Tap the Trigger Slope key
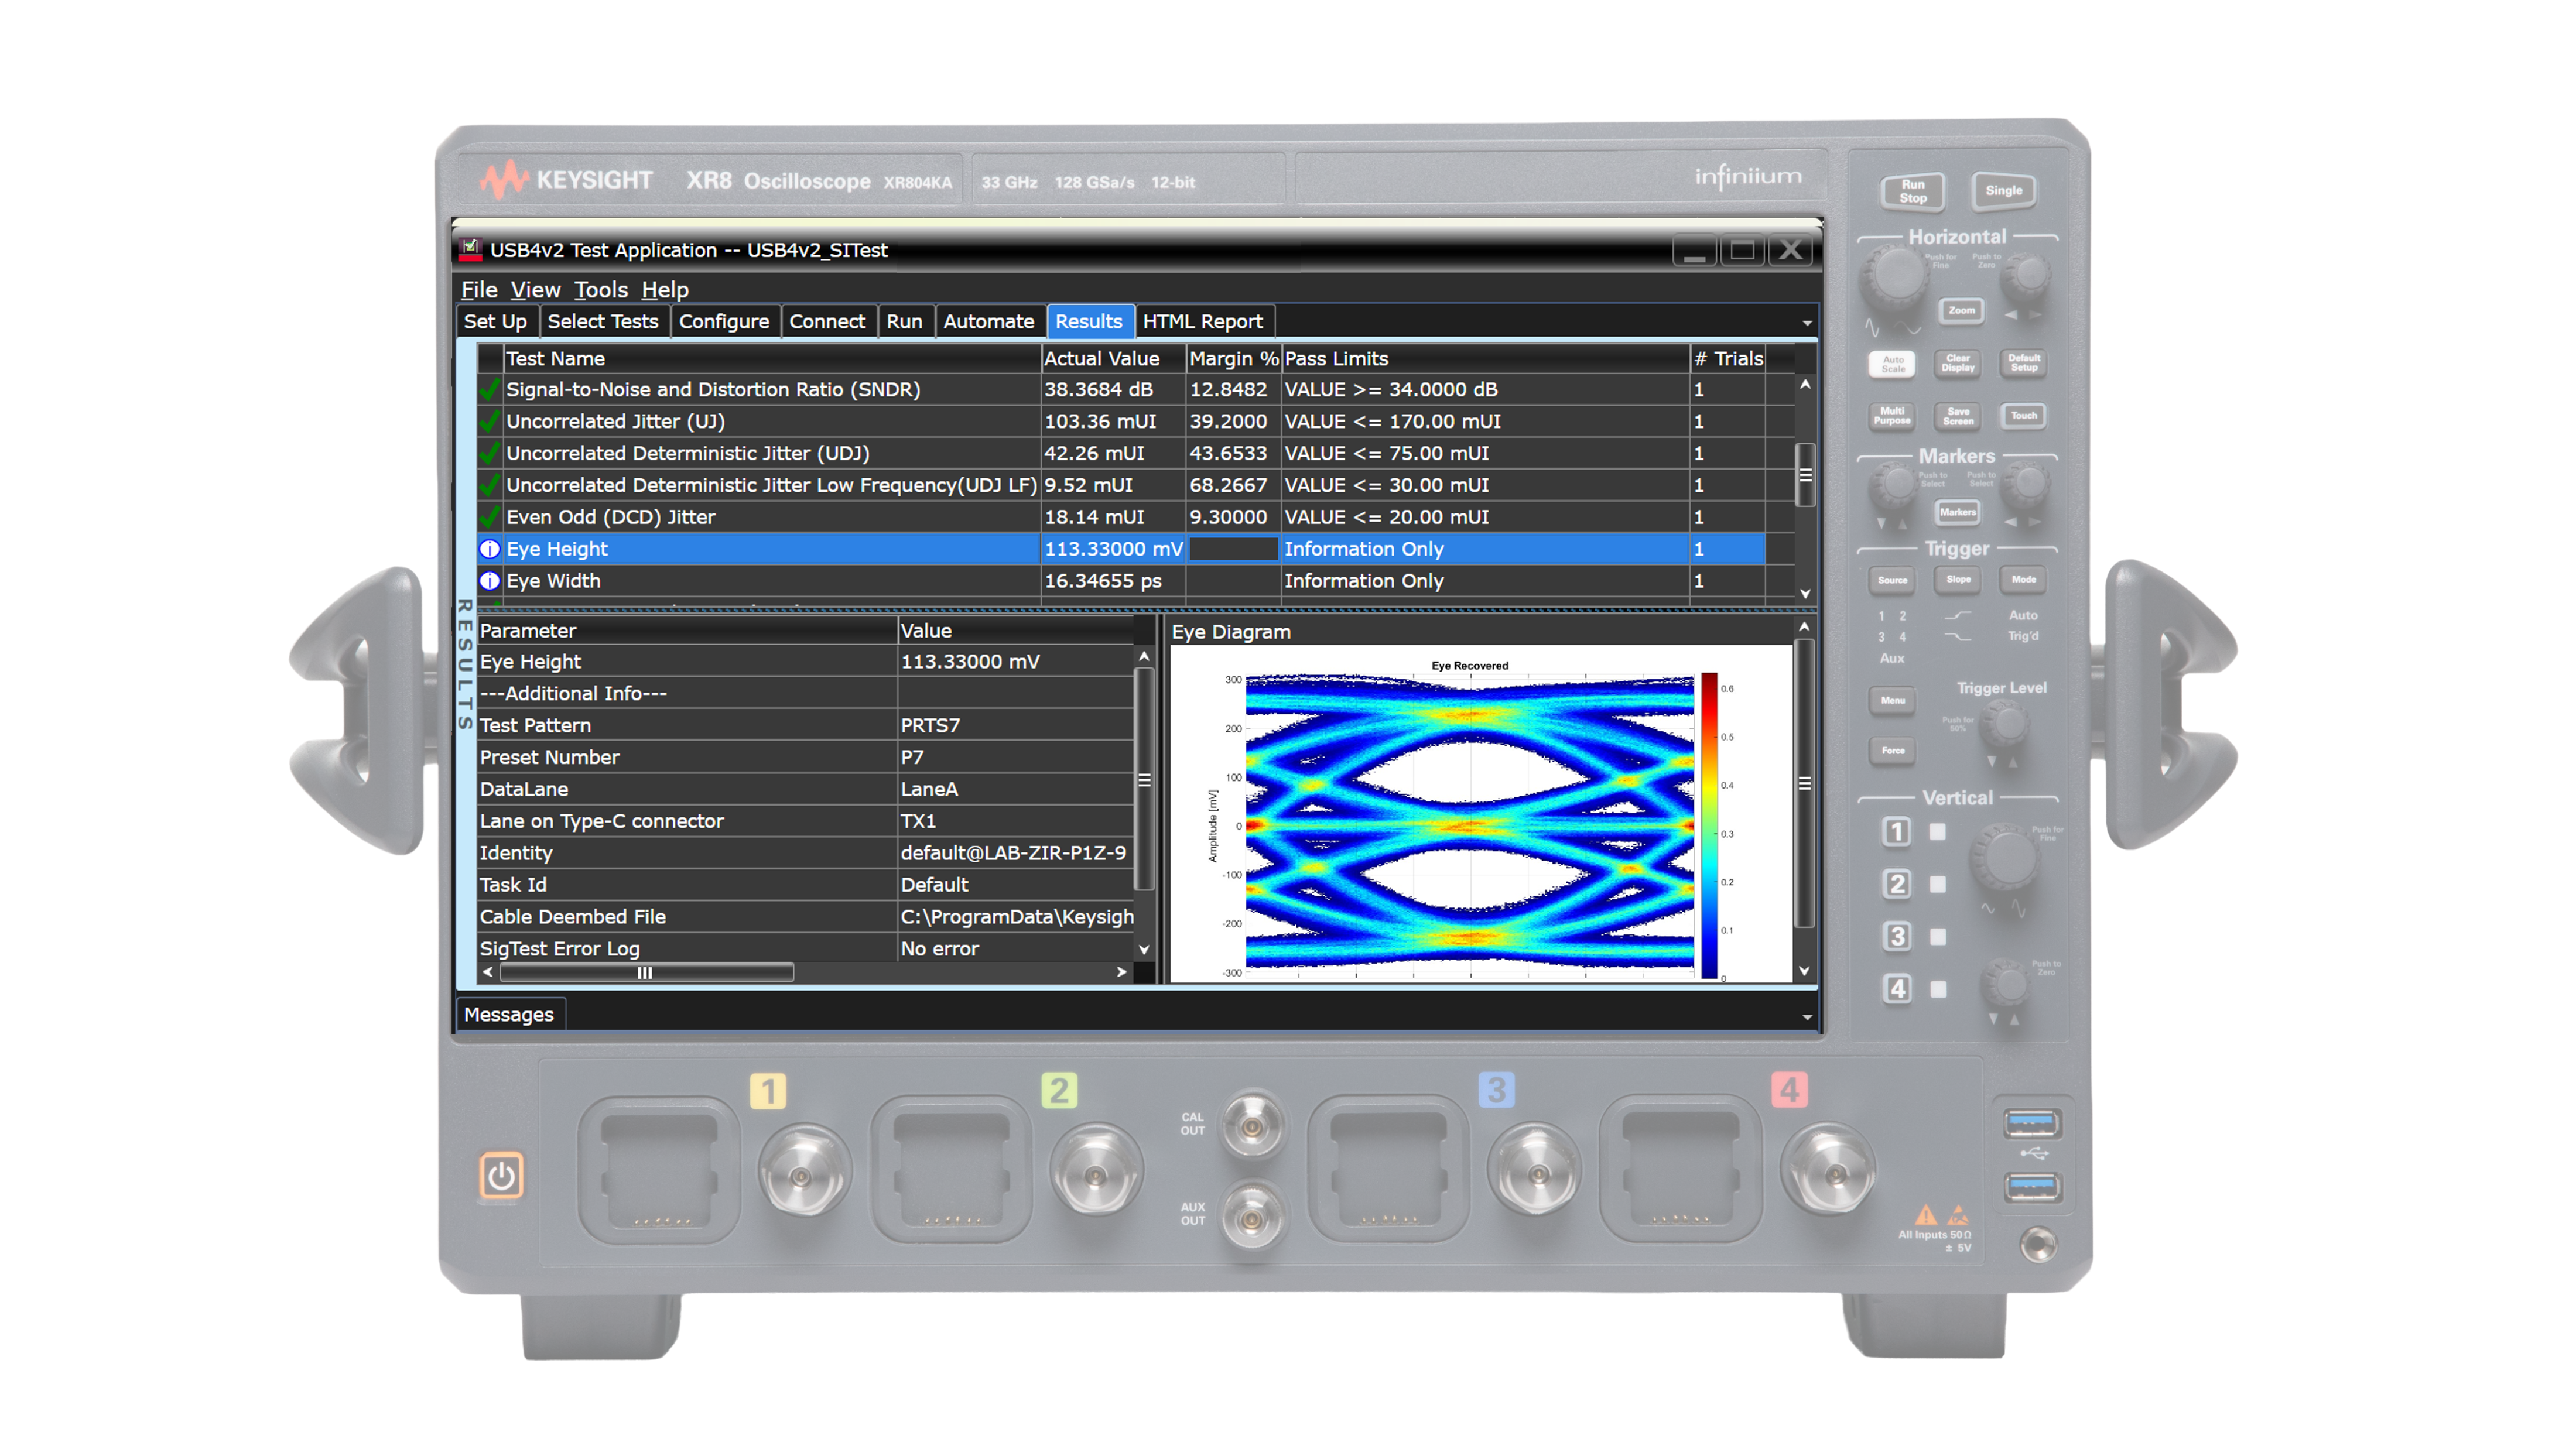The width and height of the screenshot is (2576, 1449). (x=1958, y=579)
